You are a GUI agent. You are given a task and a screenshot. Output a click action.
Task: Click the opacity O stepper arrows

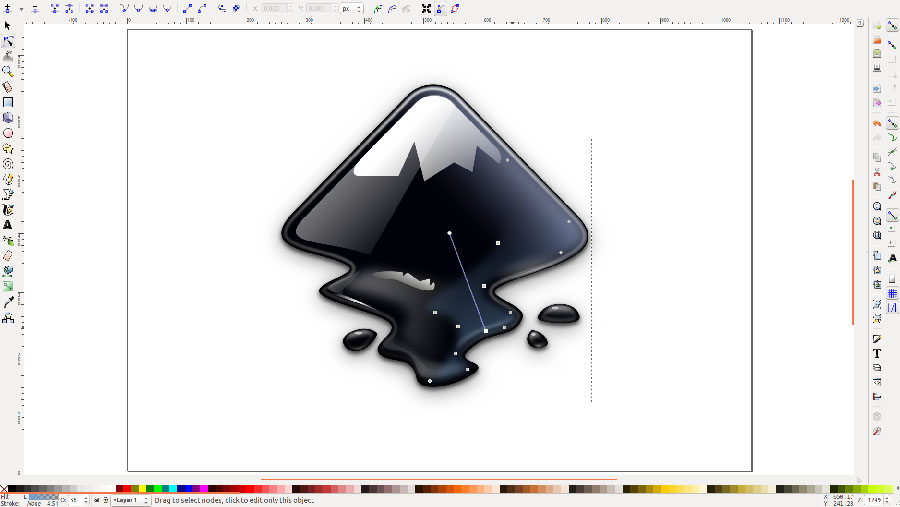(x=86, y=501)
